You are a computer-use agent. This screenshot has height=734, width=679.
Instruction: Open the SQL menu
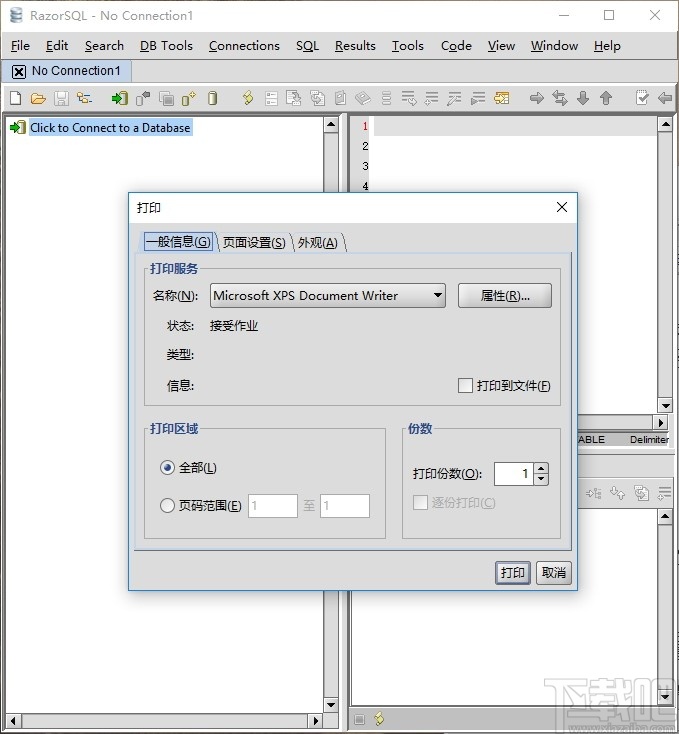tap(307, 46)
